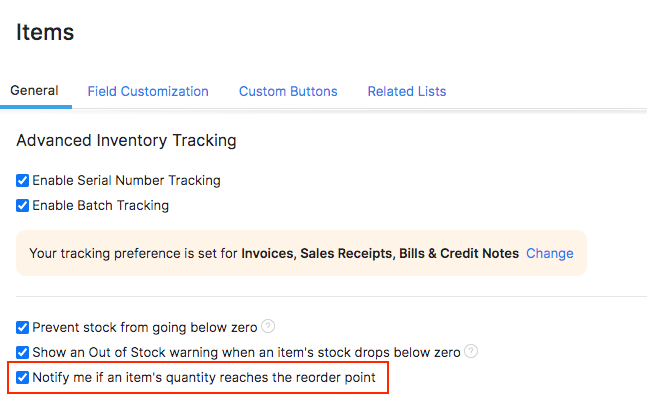This screenshot has height=408, width=647.
Task: Select the Related Lists tab
Action: [x=406, y=91]
